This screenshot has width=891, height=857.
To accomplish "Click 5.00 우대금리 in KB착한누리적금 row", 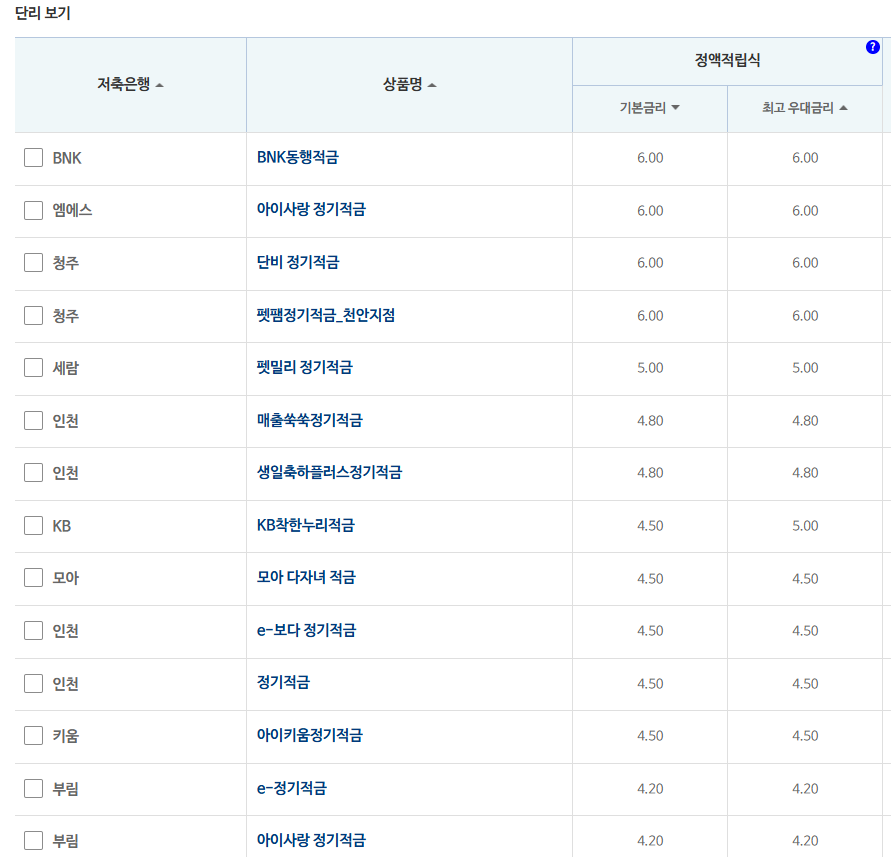I will (x=805, y=526).
